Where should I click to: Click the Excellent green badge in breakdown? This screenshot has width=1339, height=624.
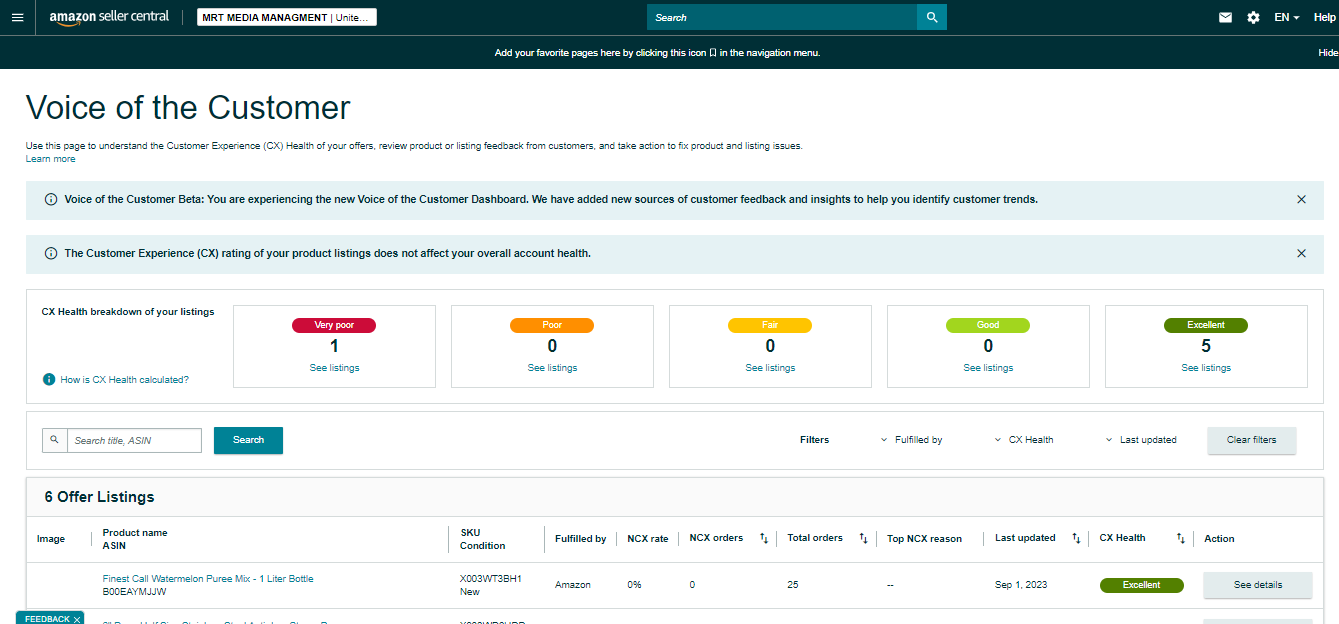click(1206, 325)
